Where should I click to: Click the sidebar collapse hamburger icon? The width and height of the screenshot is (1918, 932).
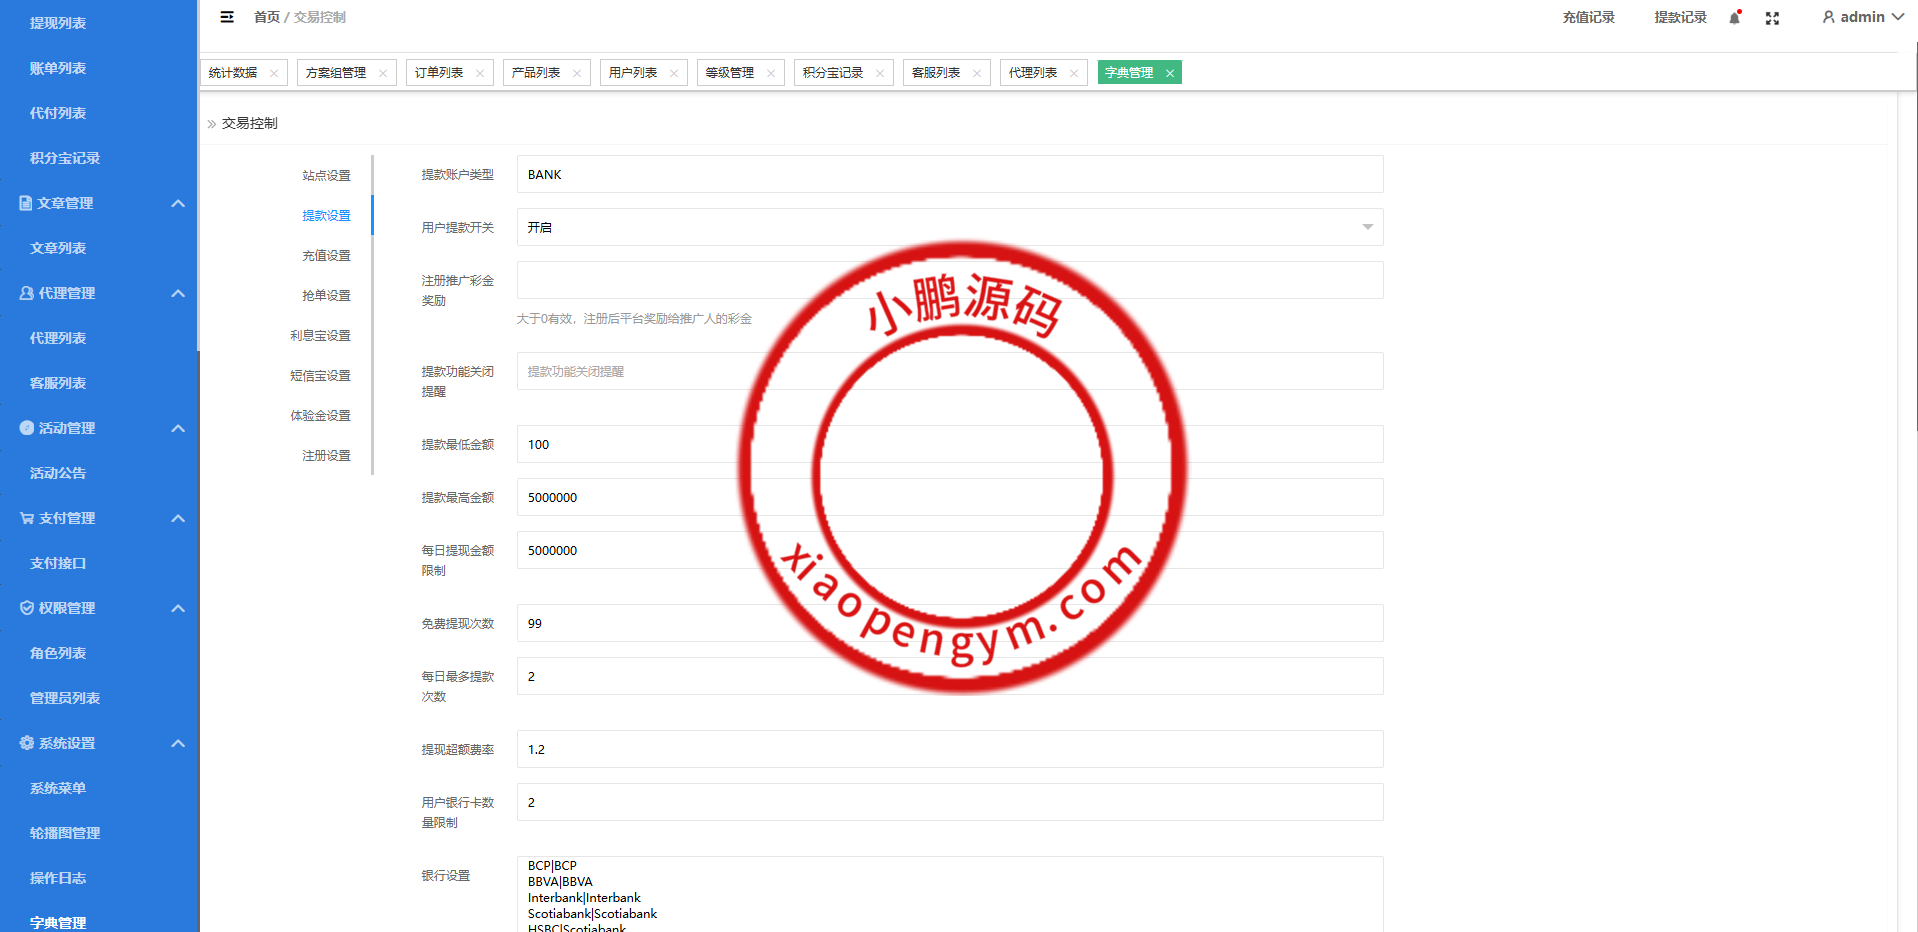tap(227, 17)
